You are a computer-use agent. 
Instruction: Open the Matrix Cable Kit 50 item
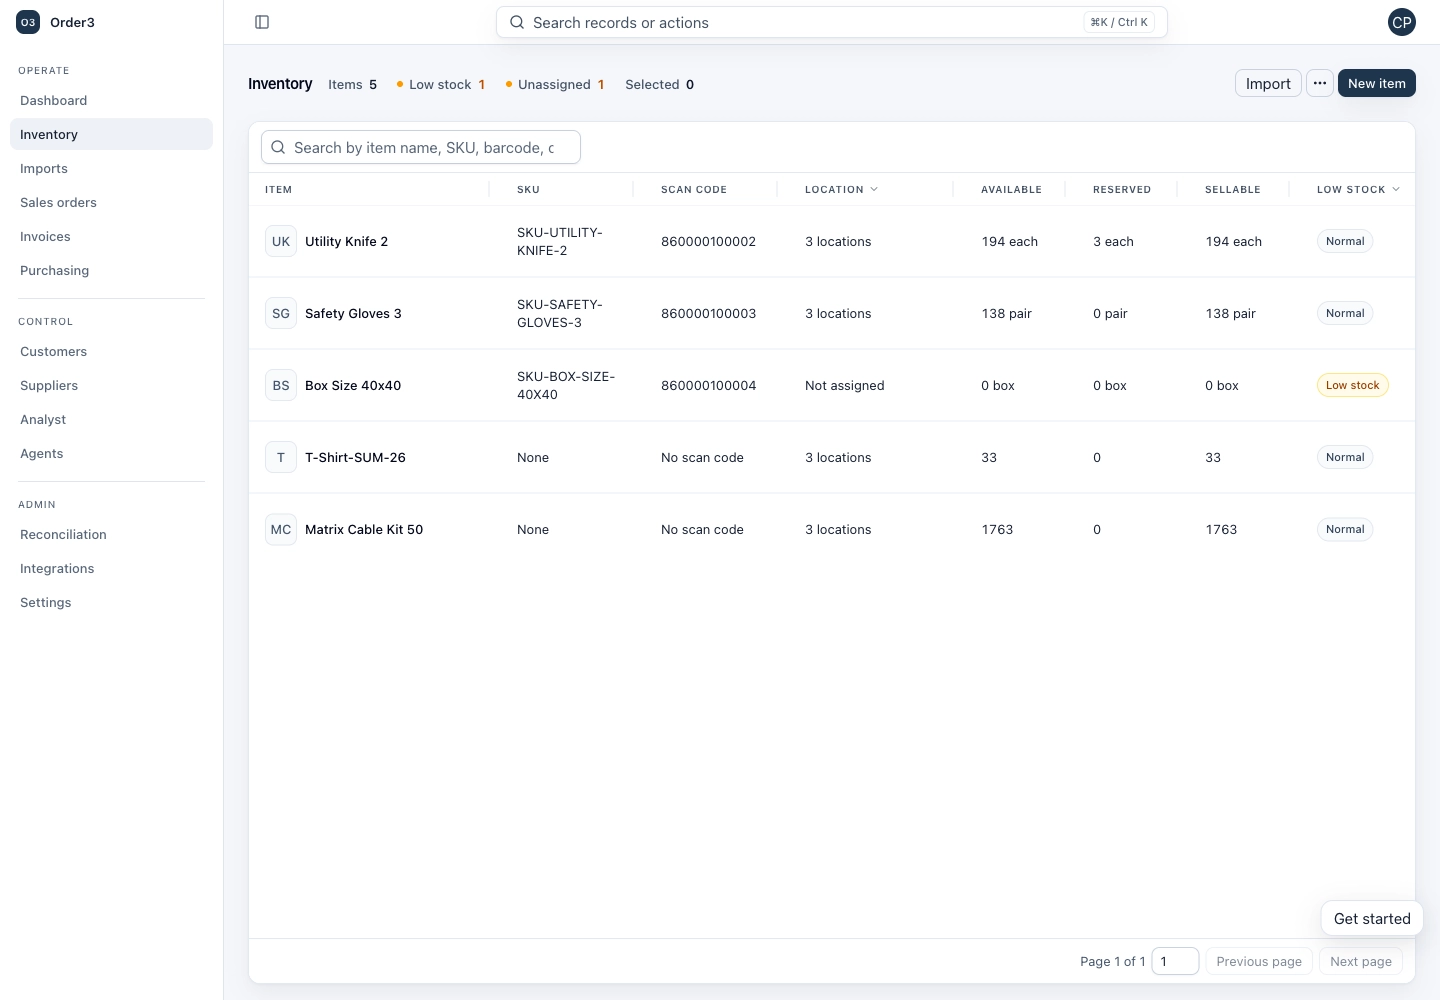(364, 529)
